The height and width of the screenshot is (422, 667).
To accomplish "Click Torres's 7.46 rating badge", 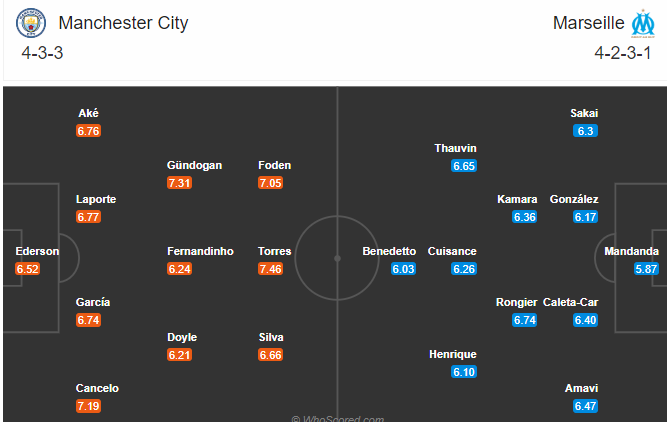I will click(x=271, y=269).
